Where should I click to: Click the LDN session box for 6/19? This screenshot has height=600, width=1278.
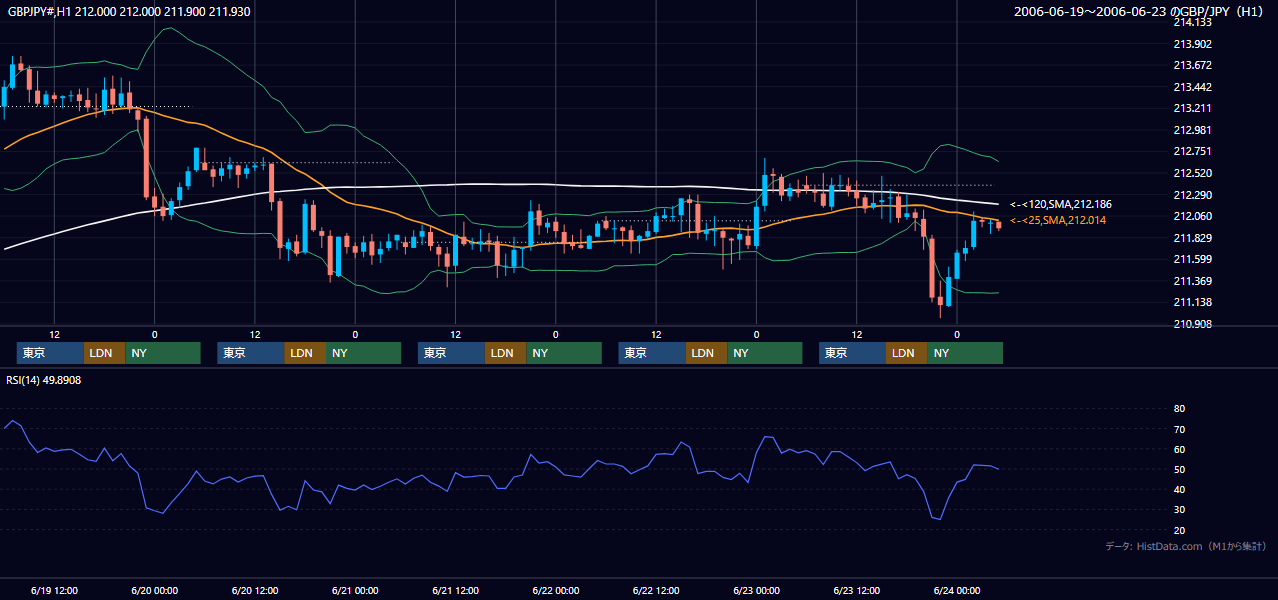104,353
